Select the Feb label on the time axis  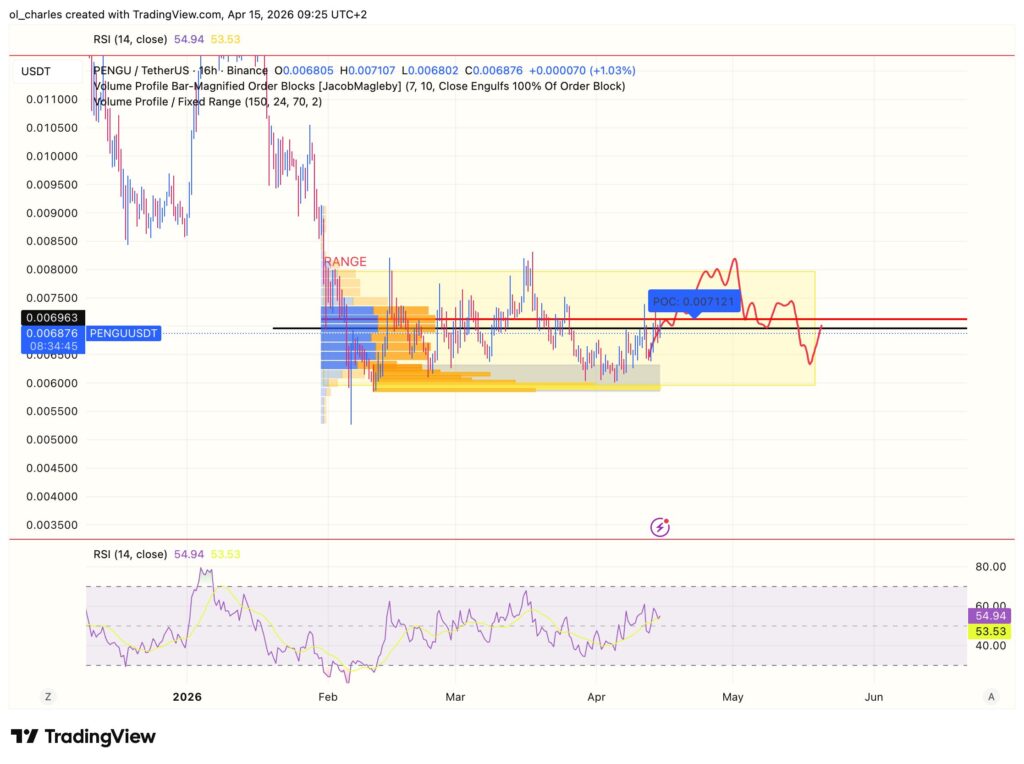[x=327, y=697]
